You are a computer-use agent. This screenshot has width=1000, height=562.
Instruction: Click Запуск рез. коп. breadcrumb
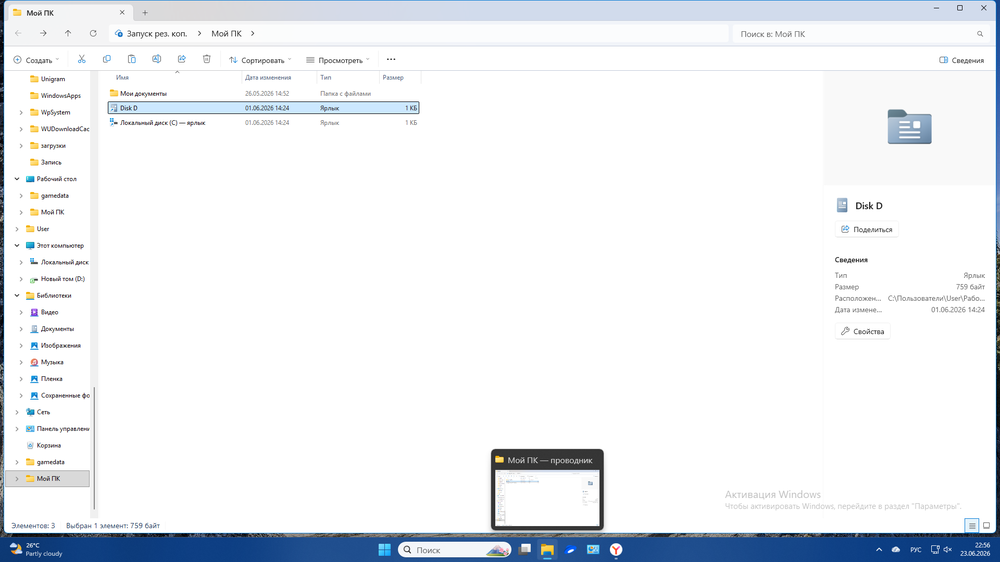pos(157,34)
